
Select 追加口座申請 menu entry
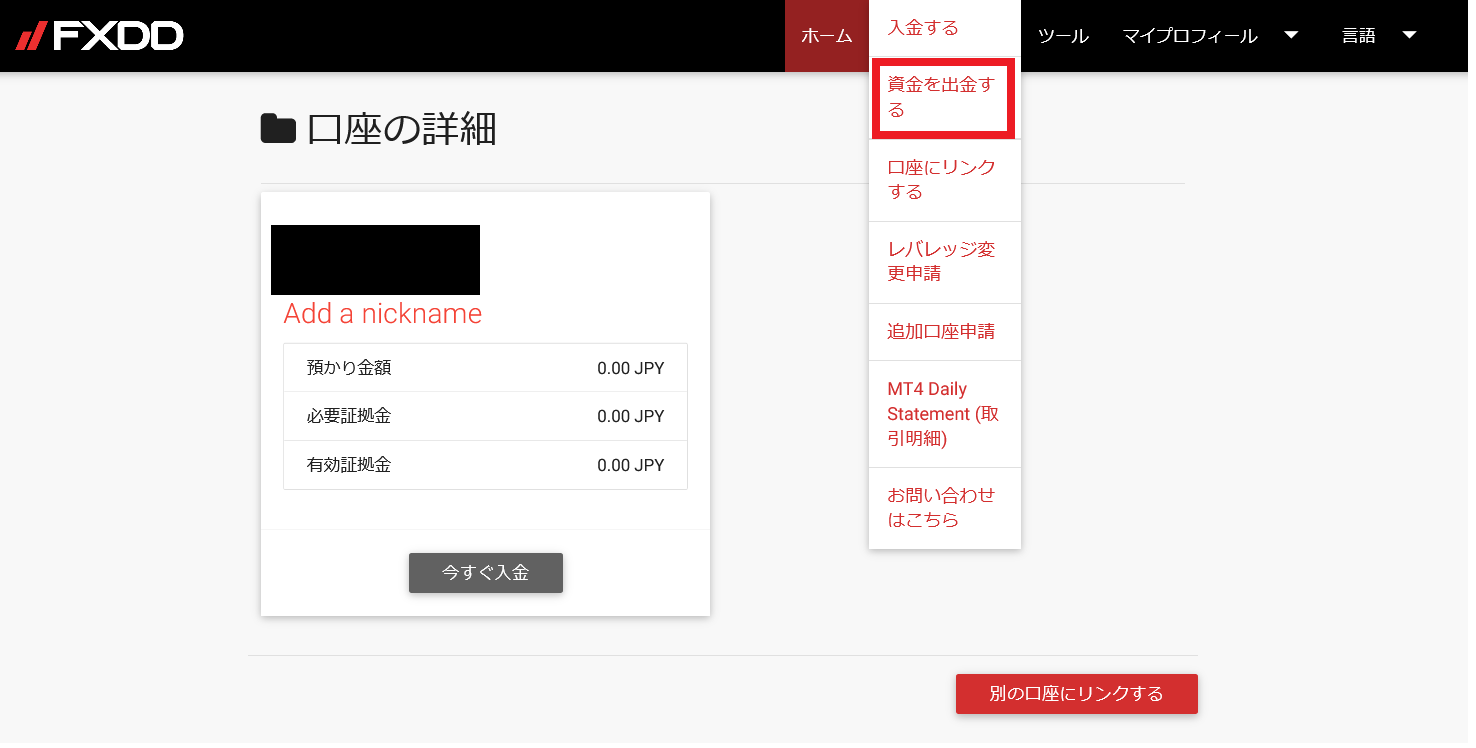point(945,332)
